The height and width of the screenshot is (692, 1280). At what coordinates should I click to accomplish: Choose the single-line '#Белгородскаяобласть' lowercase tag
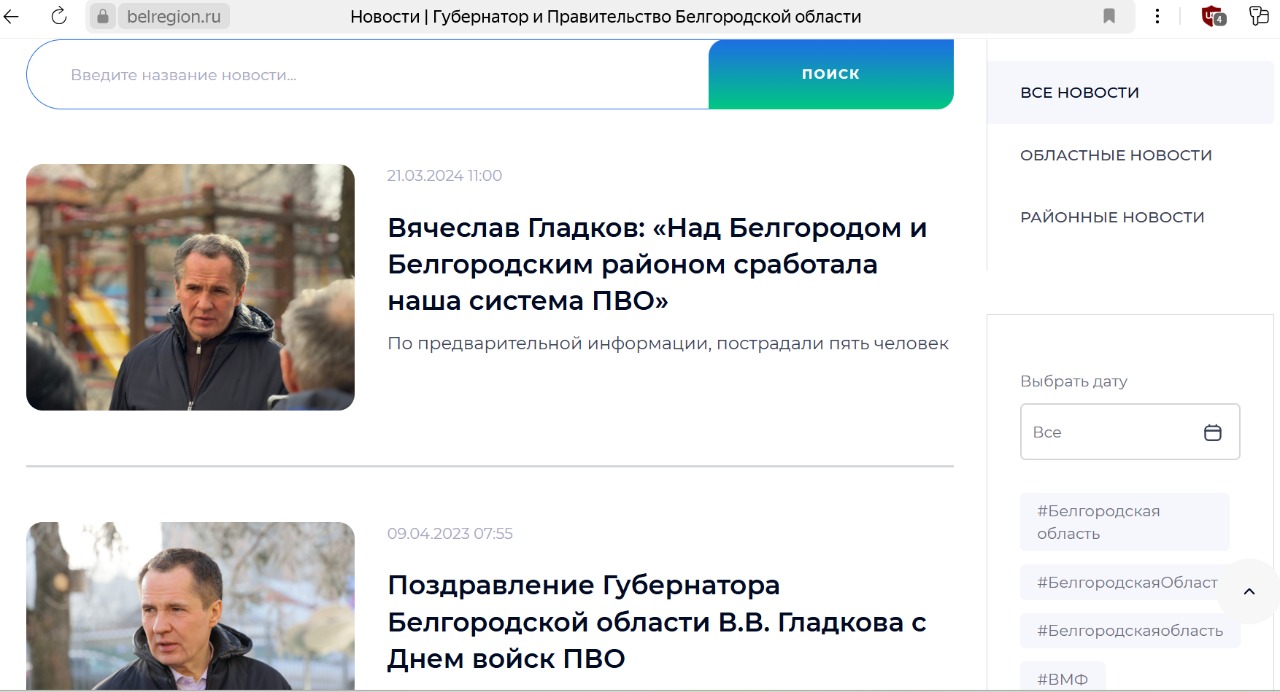click(1130, 631)
